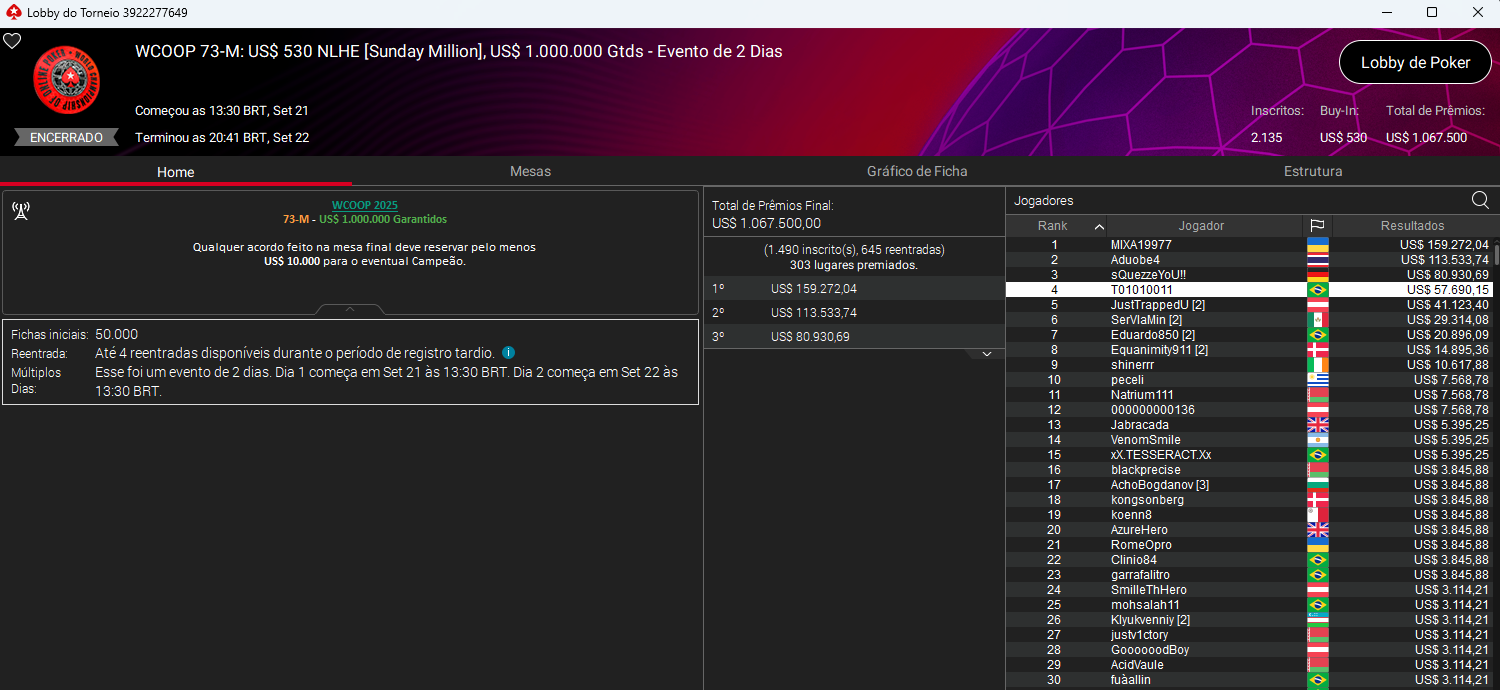
Task: Click the Lobby de Poker button
Action: (1415, 62)
